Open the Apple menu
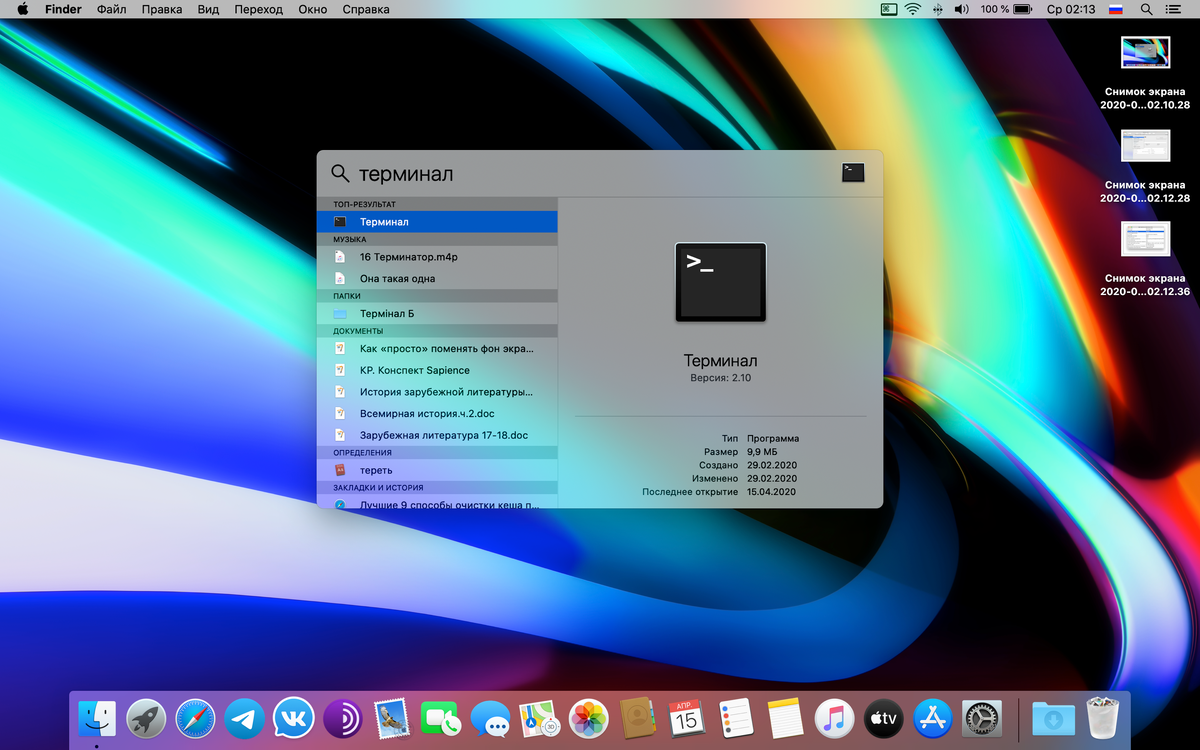 tap(22, 9)
